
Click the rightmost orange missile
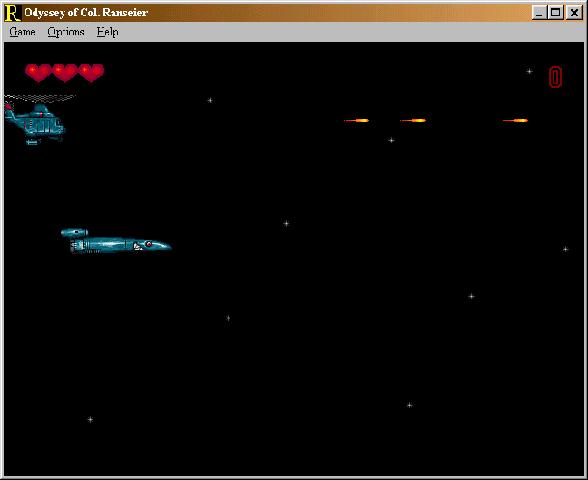pyautogui.click(x=515, y=120)
